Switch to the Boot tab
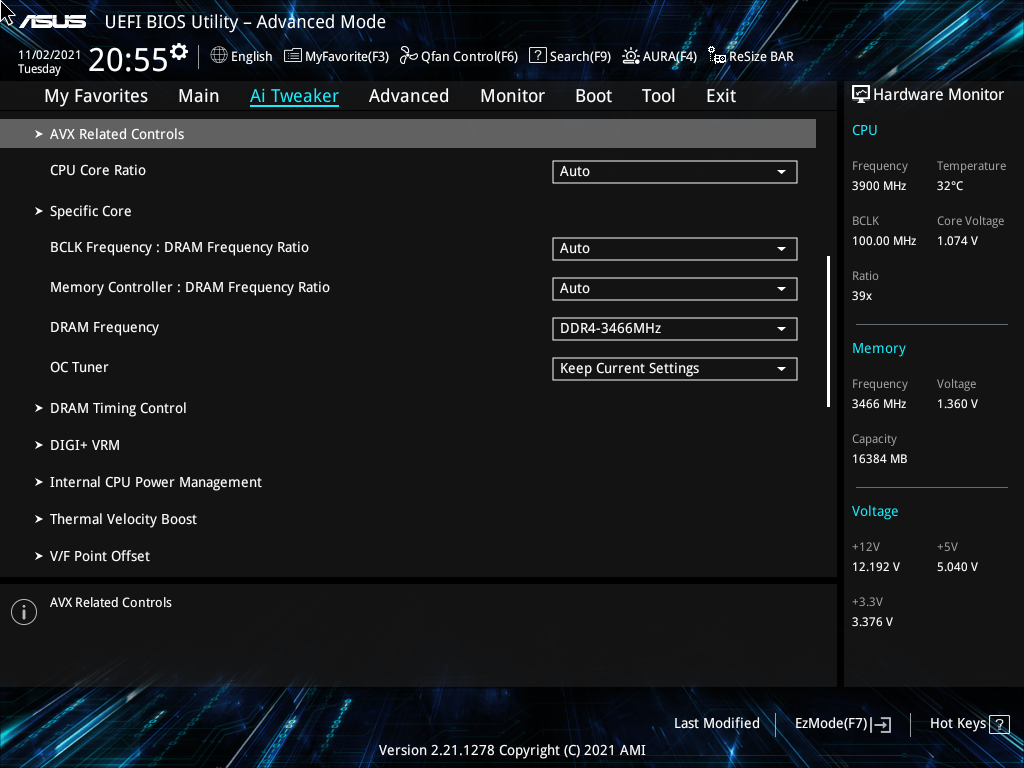 pyautogui.click(x=593, y=96)
